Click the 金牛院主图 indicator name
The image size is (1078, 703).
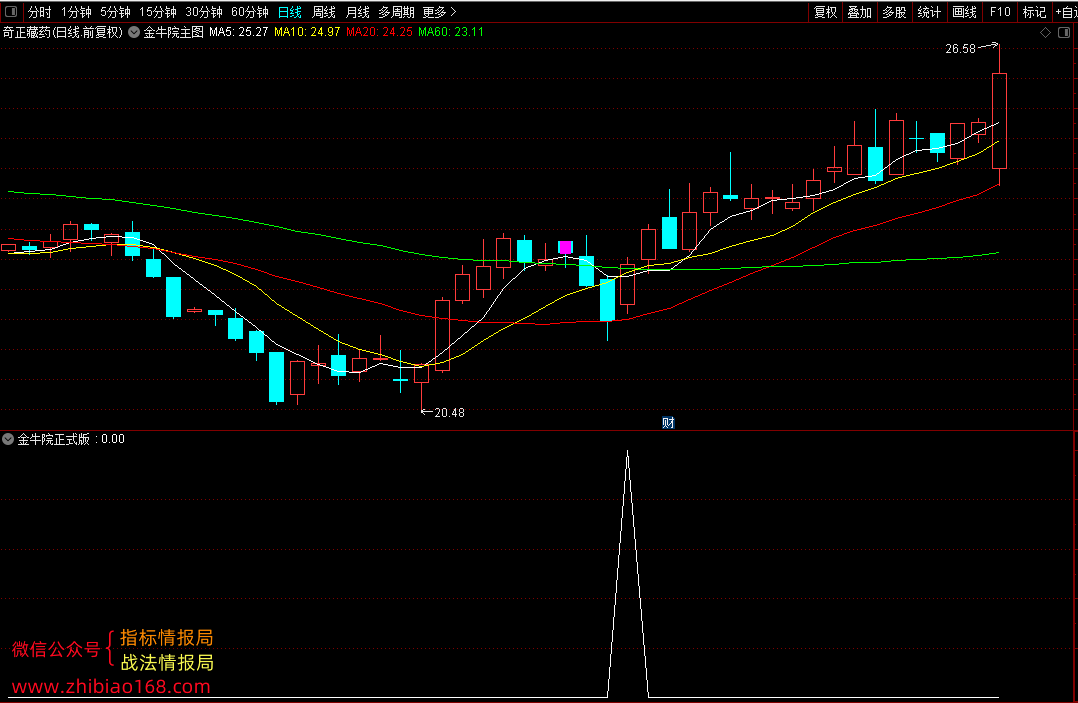[173, 32]
